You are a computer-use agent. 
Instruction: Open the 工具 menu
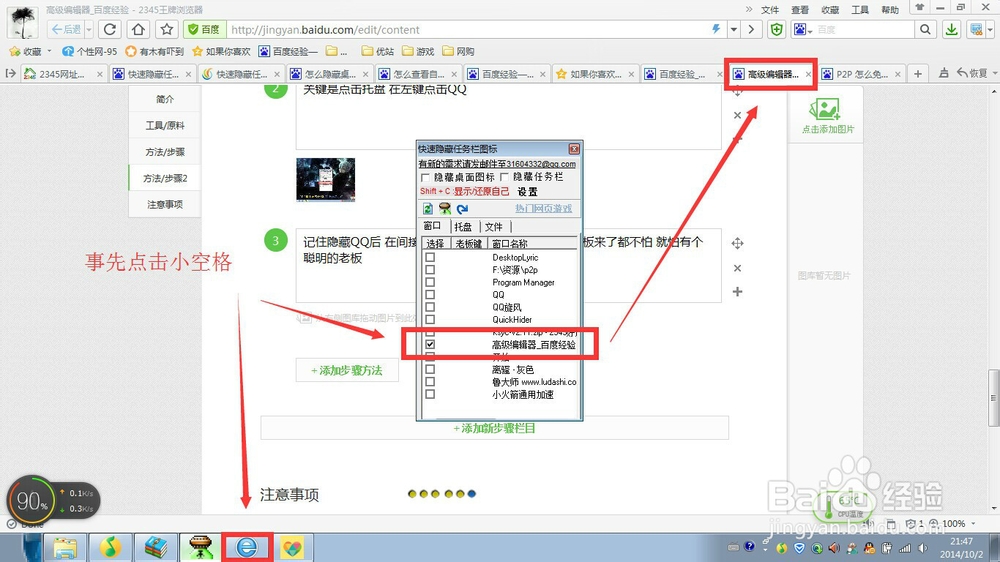(860, 10)
